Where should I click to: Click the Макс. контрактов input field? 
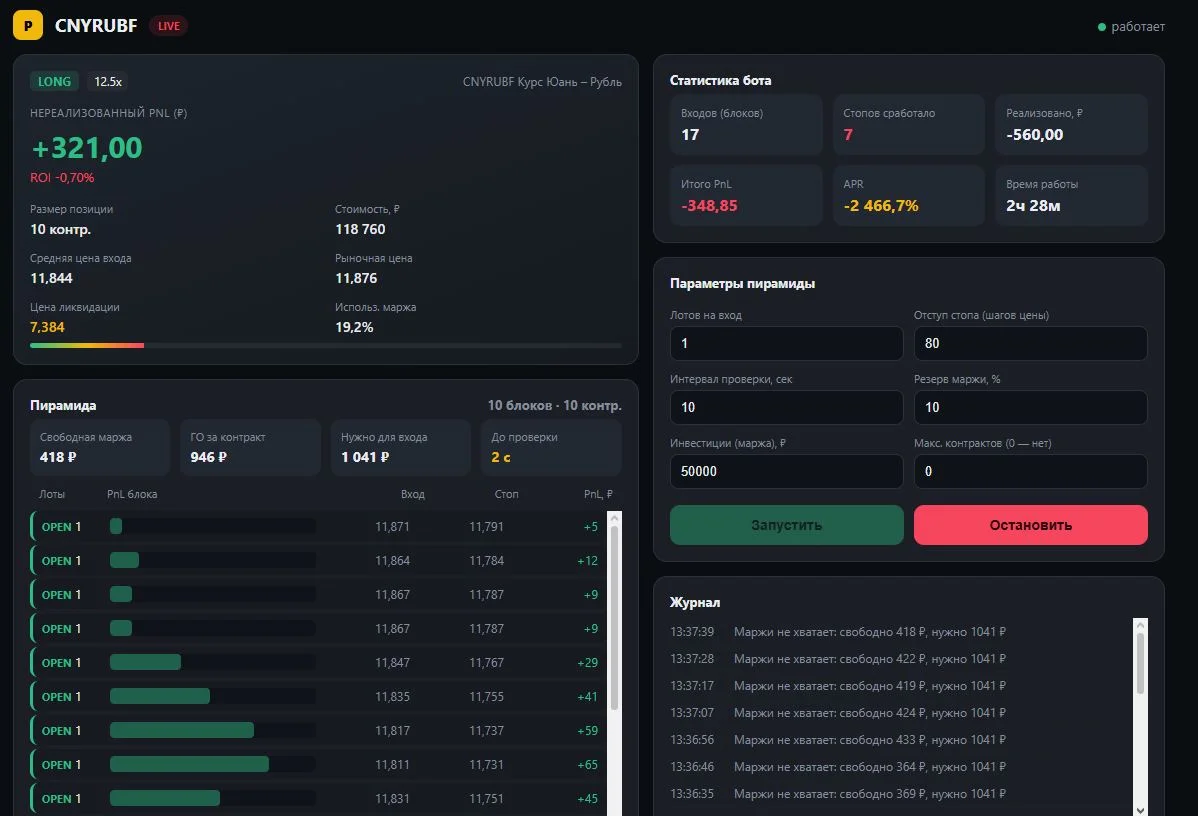tap(1030, 471)
